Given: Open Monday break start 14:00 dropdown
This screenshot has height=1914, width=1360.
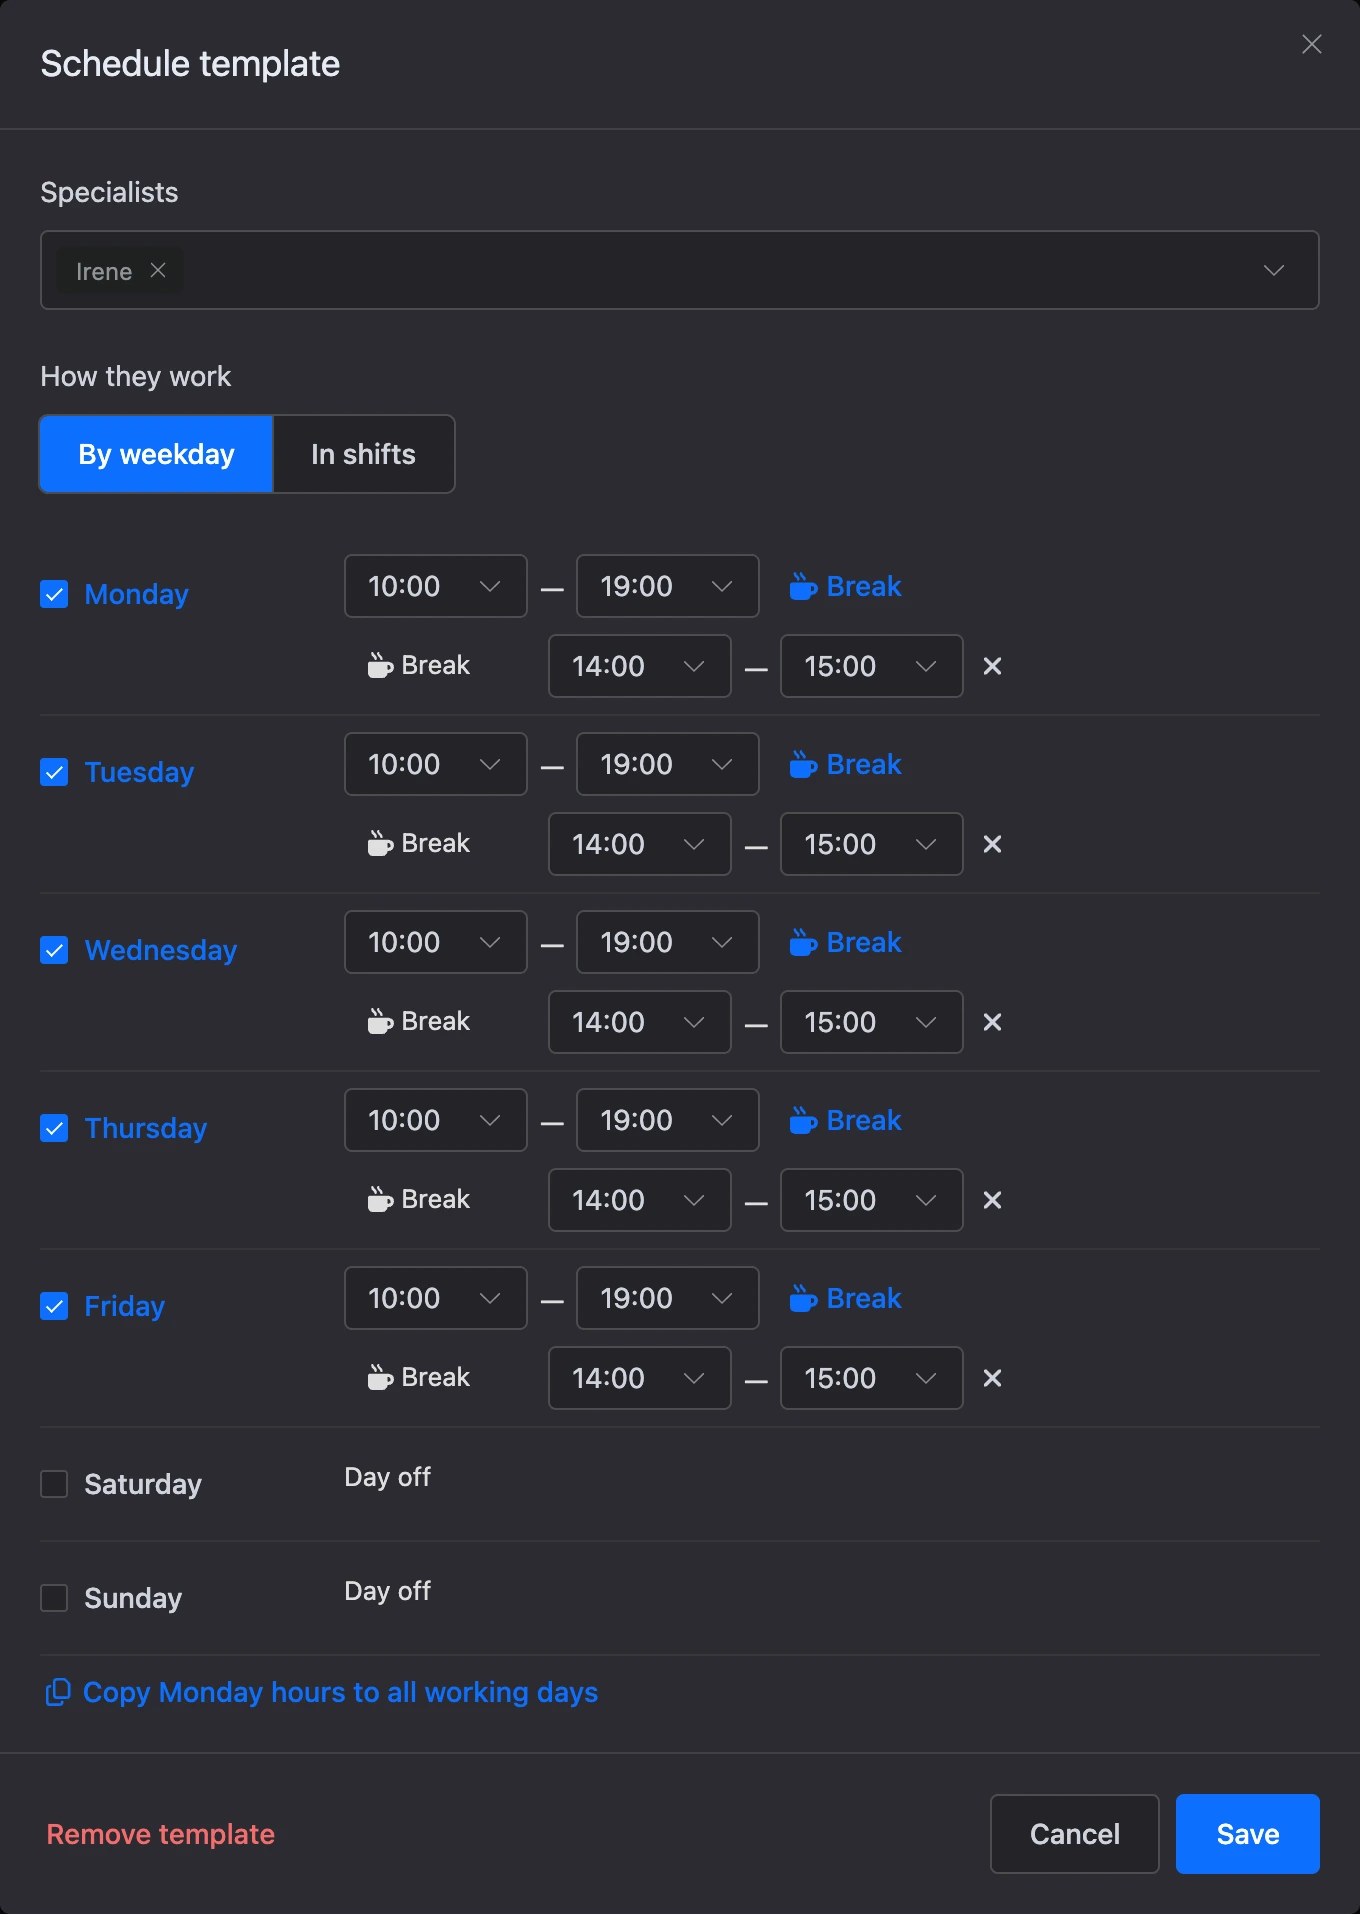Looking at the screenshot, I should (640, 666).
